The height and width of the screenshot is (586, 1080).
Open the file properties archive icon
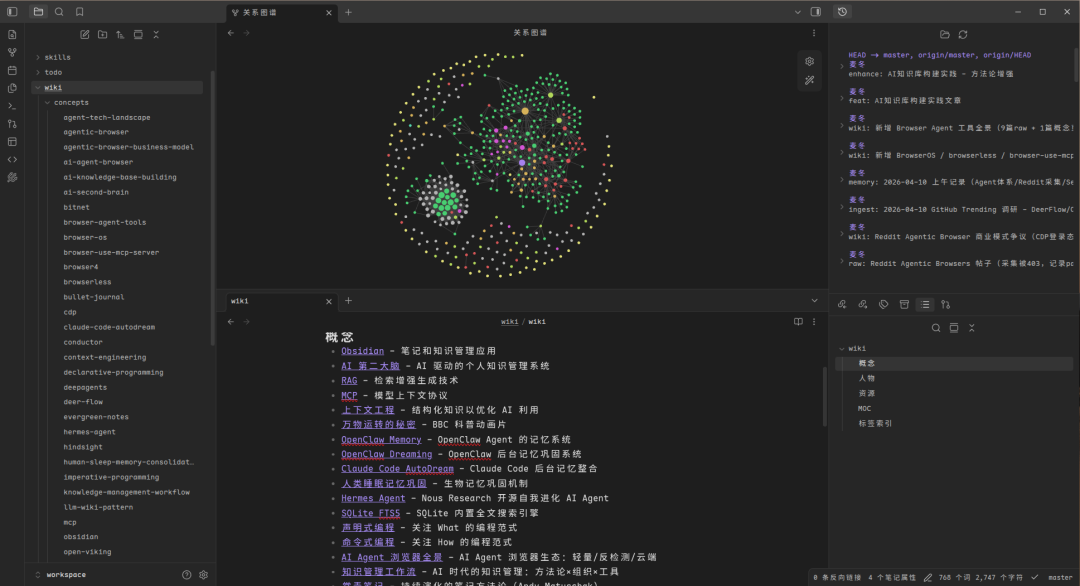pyautogui.click(x=904, y=304)
